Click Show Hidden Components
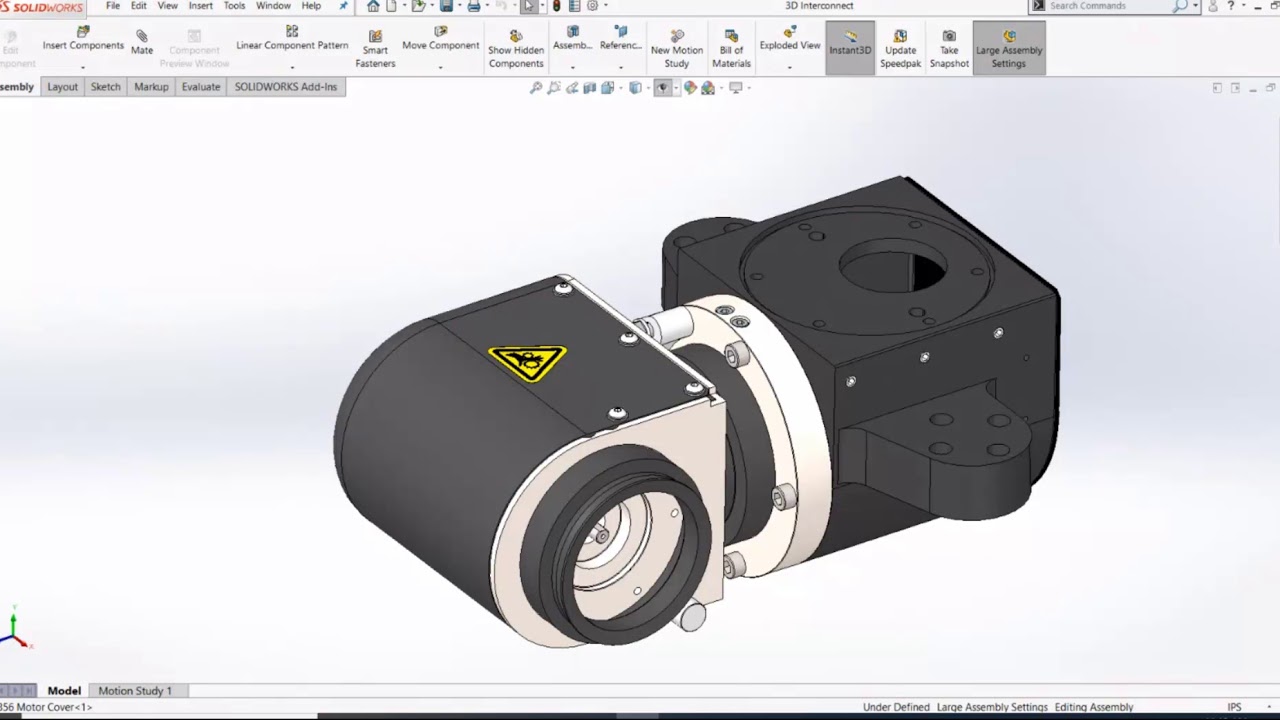This screenshot has height=720, width=1280. click(x=516, y=49)
